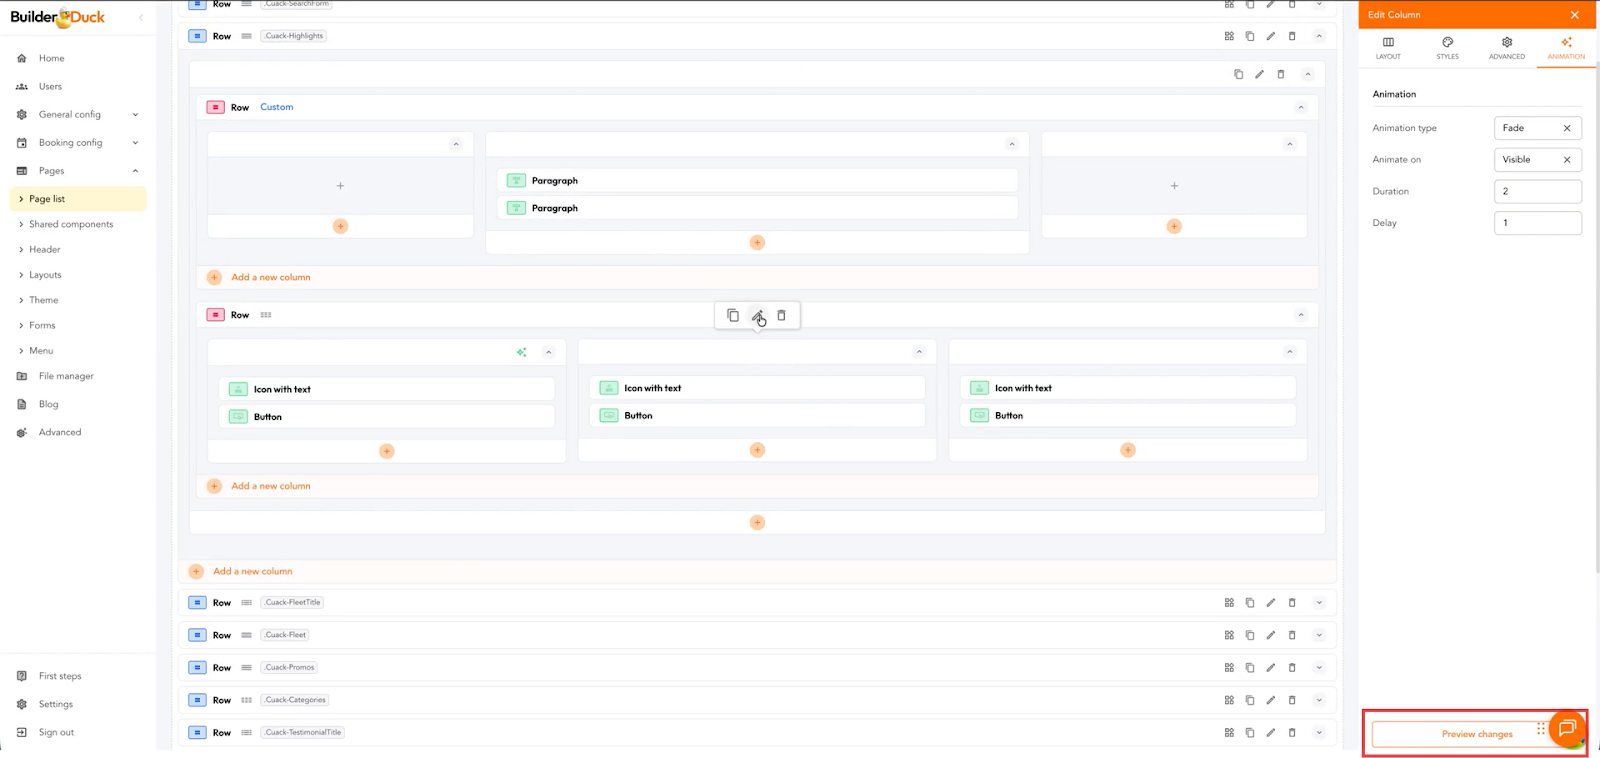Clear the Fade animation type
Viewport: 1600px width, 758px height.
1567,128
